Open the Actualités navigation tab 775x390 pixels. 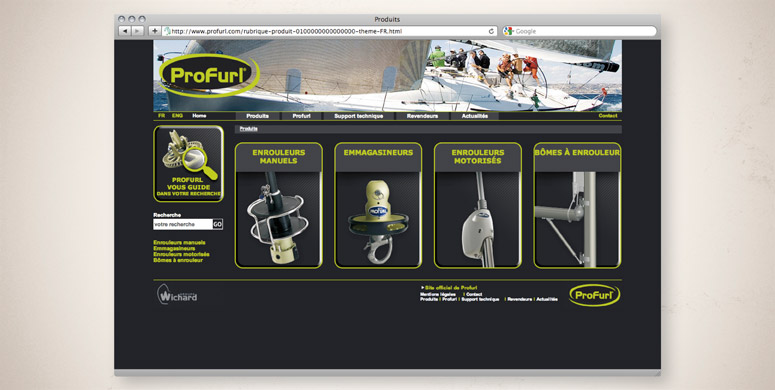pyautogui.click(x=475, y=116)
